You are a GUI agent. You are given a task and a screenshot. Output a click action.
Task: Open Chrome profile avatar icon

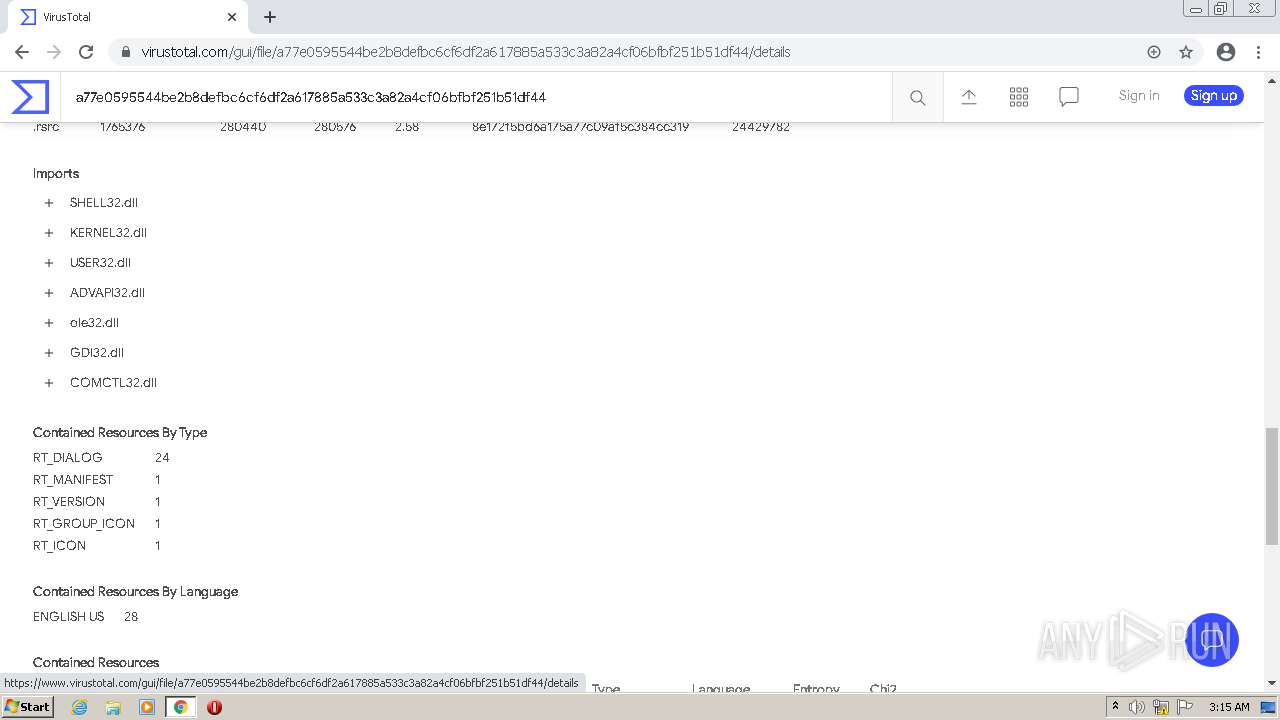click(1226, 52)
